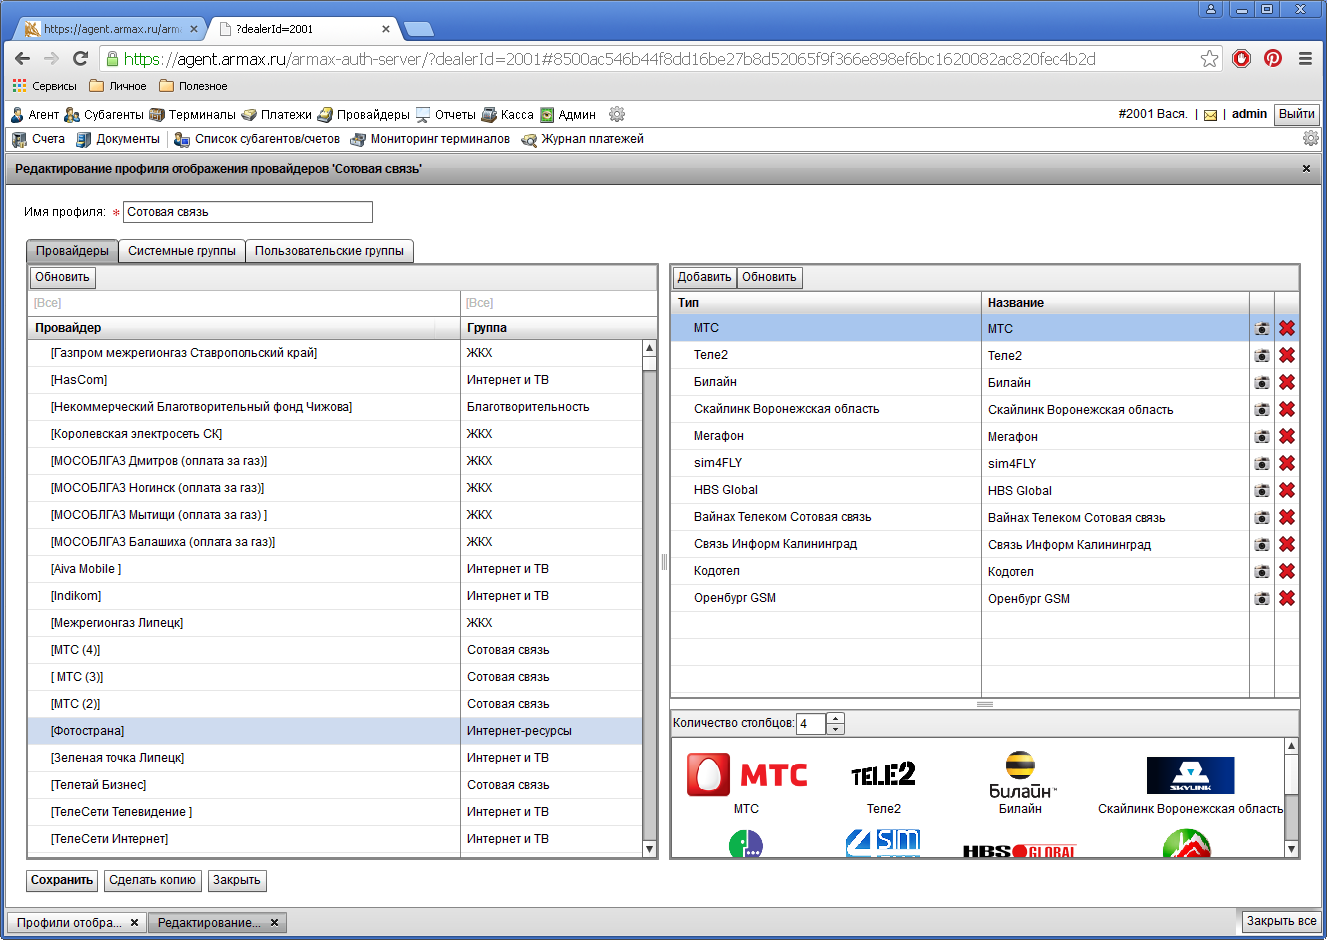
Task: Click the Добавить button
Action: coord(704,277)
